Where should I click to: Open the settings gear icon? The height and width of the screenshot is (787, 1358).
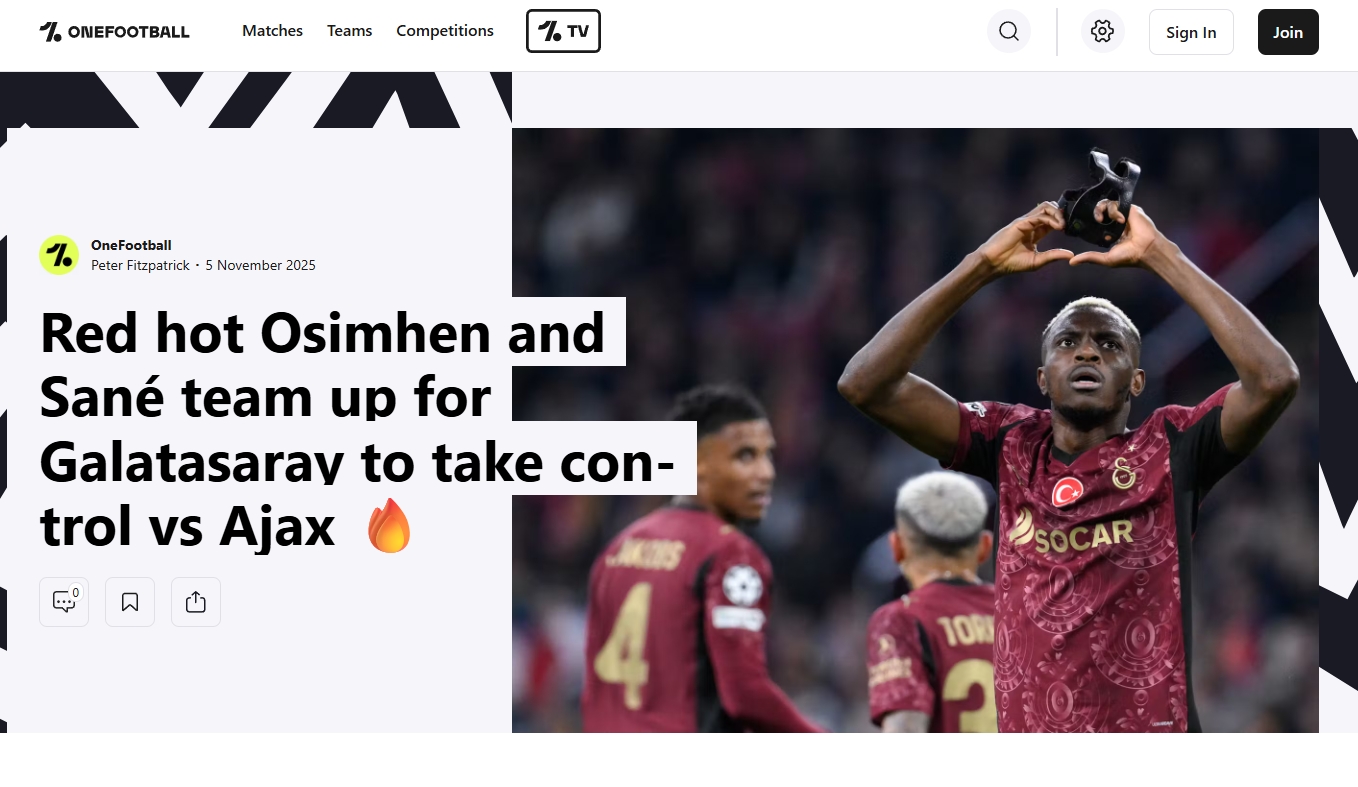point(1103,31)
